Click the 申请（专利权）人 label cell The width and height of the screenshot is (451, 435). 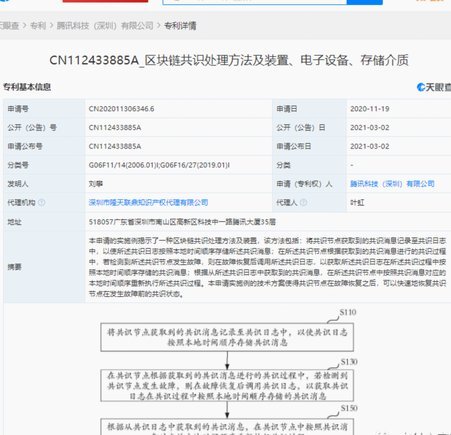[309, 184]
